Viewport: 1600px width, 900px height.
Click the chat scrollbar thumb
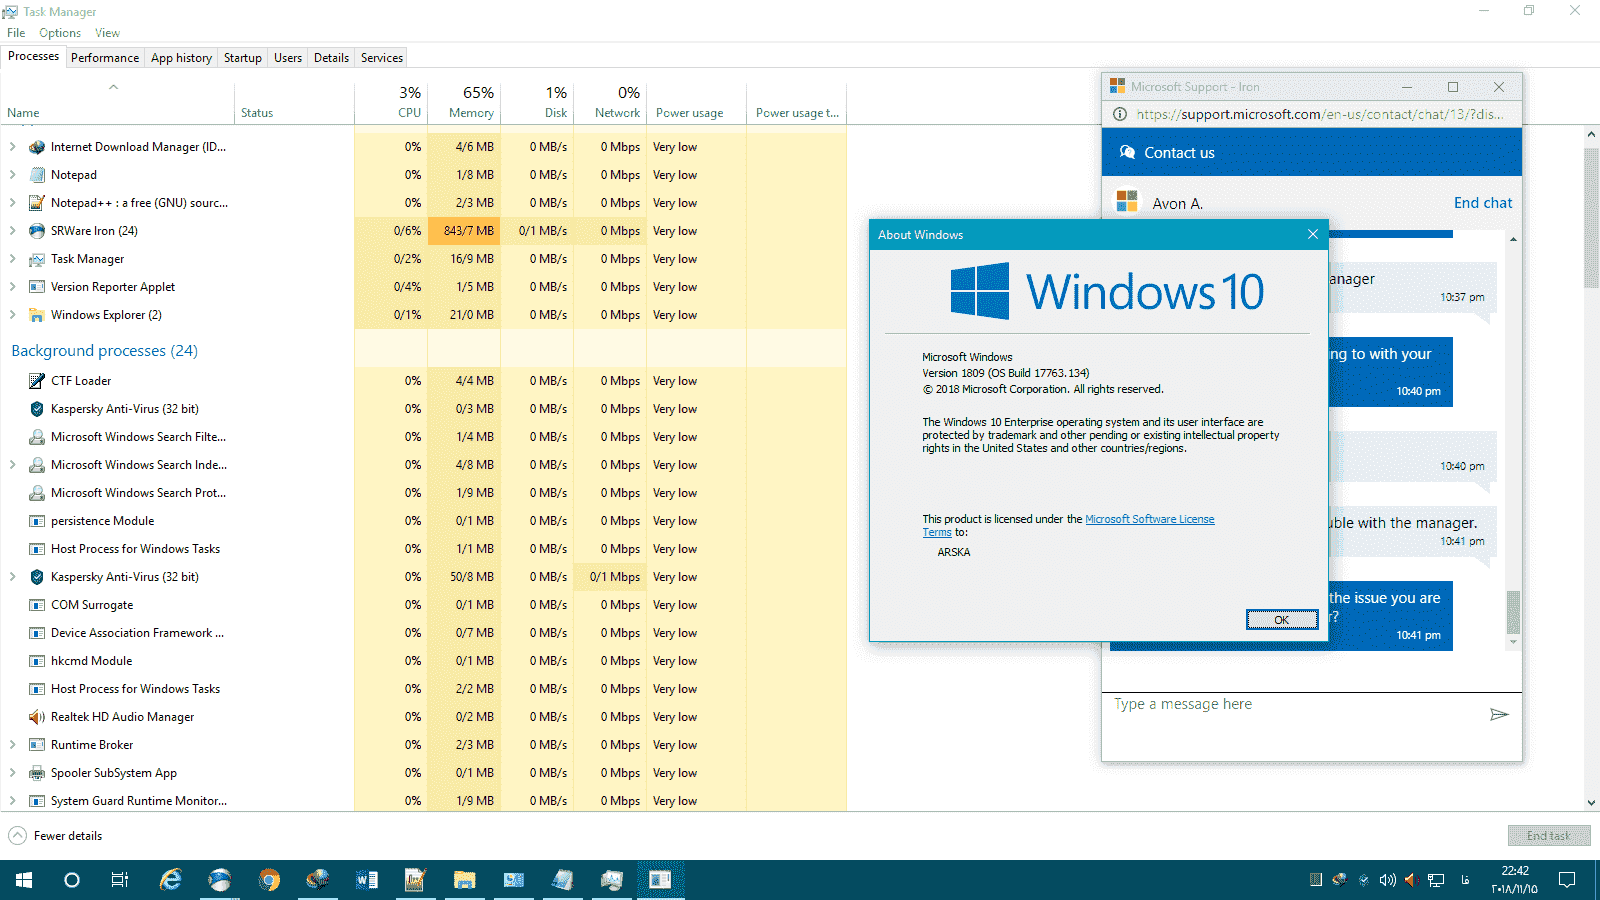coord(1513,611)
